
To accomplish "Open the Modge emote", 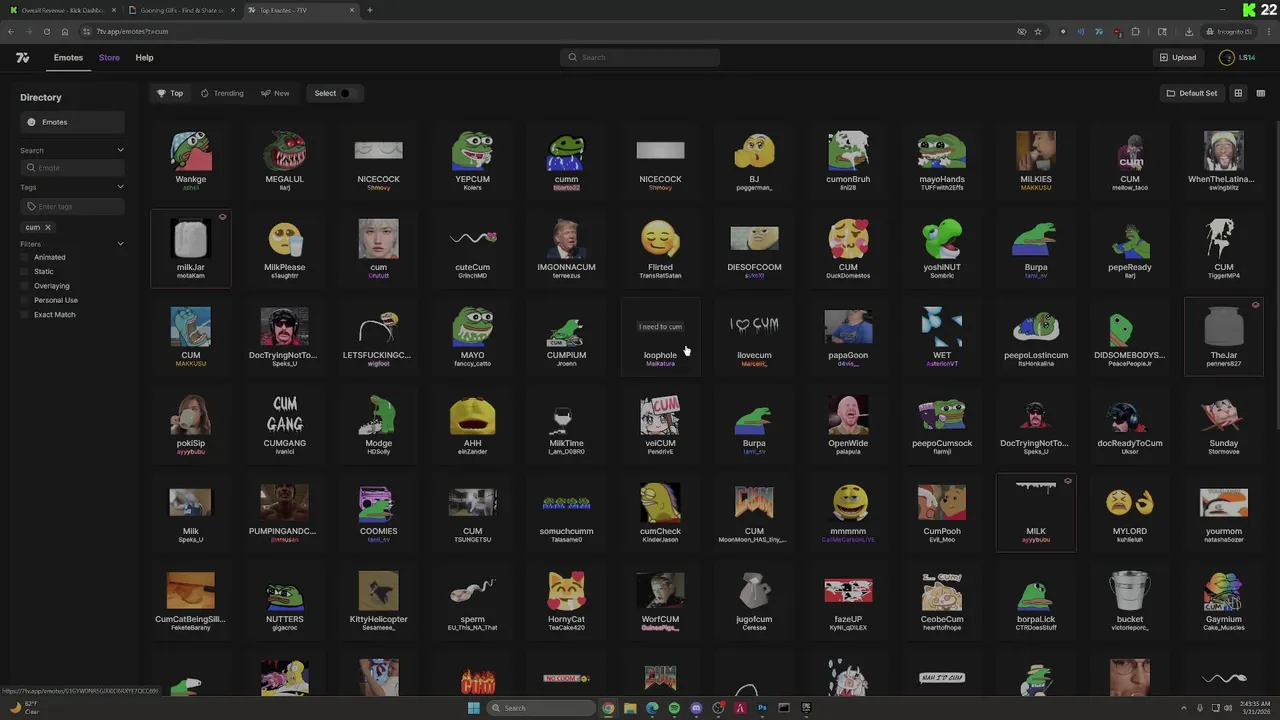I will click(378, 424).
